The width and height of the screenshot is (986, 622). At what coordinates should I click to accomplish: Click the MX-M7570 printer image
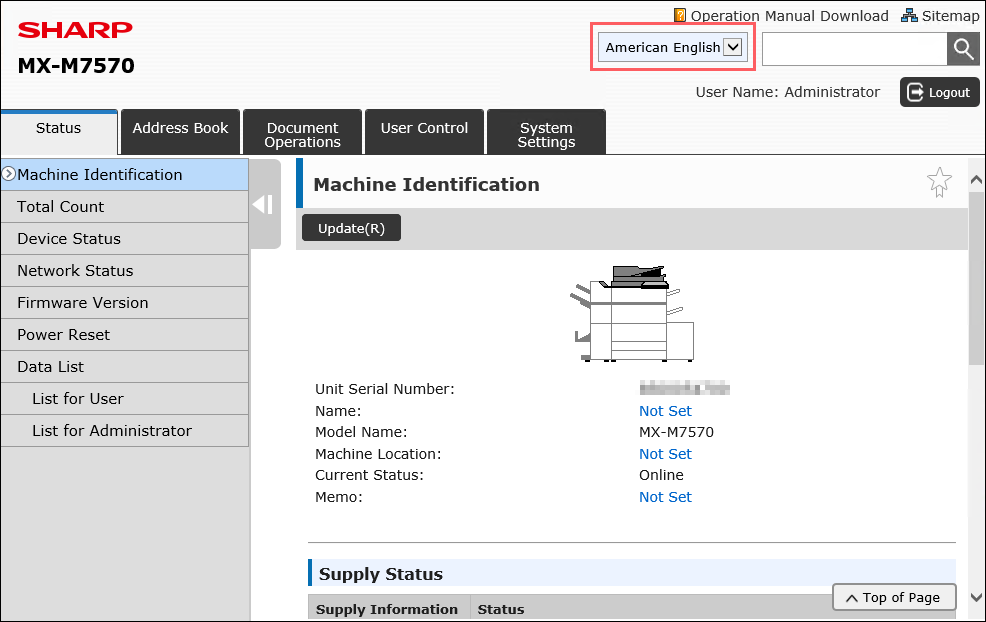tap(632, 313)
